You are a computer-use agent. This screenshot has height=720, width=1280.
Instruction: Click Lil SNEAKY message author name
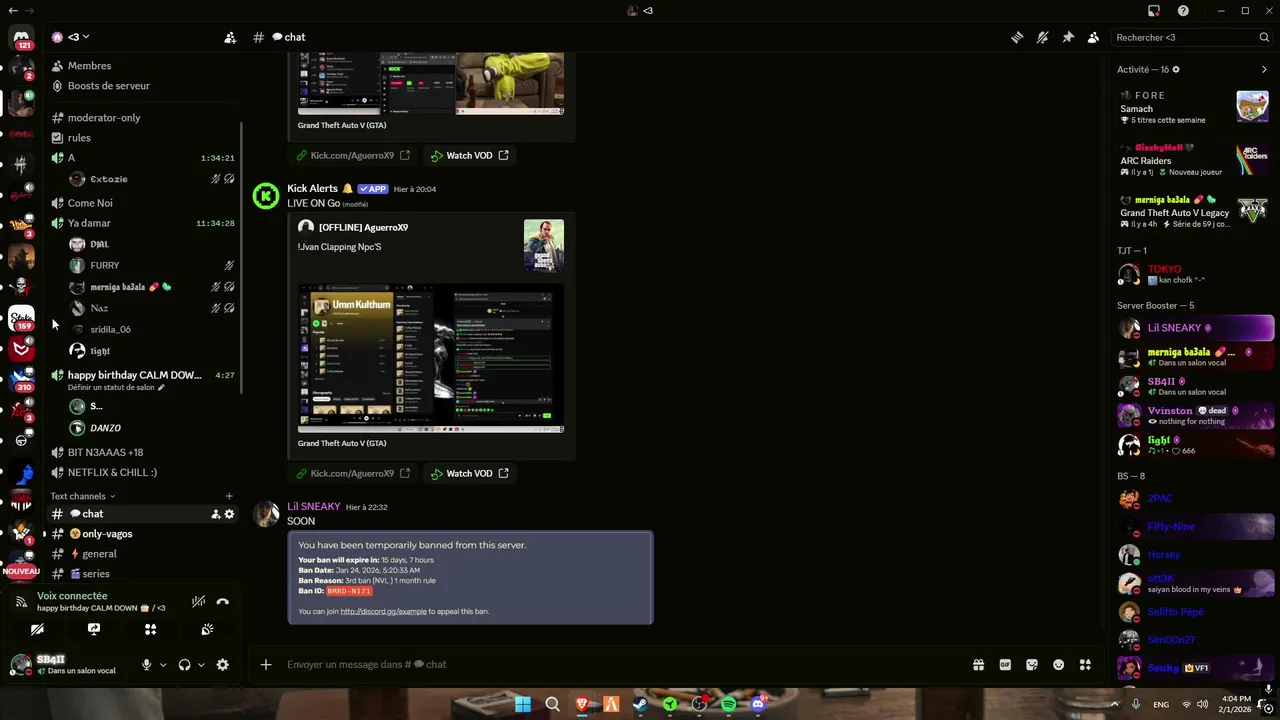click(314, 507)
